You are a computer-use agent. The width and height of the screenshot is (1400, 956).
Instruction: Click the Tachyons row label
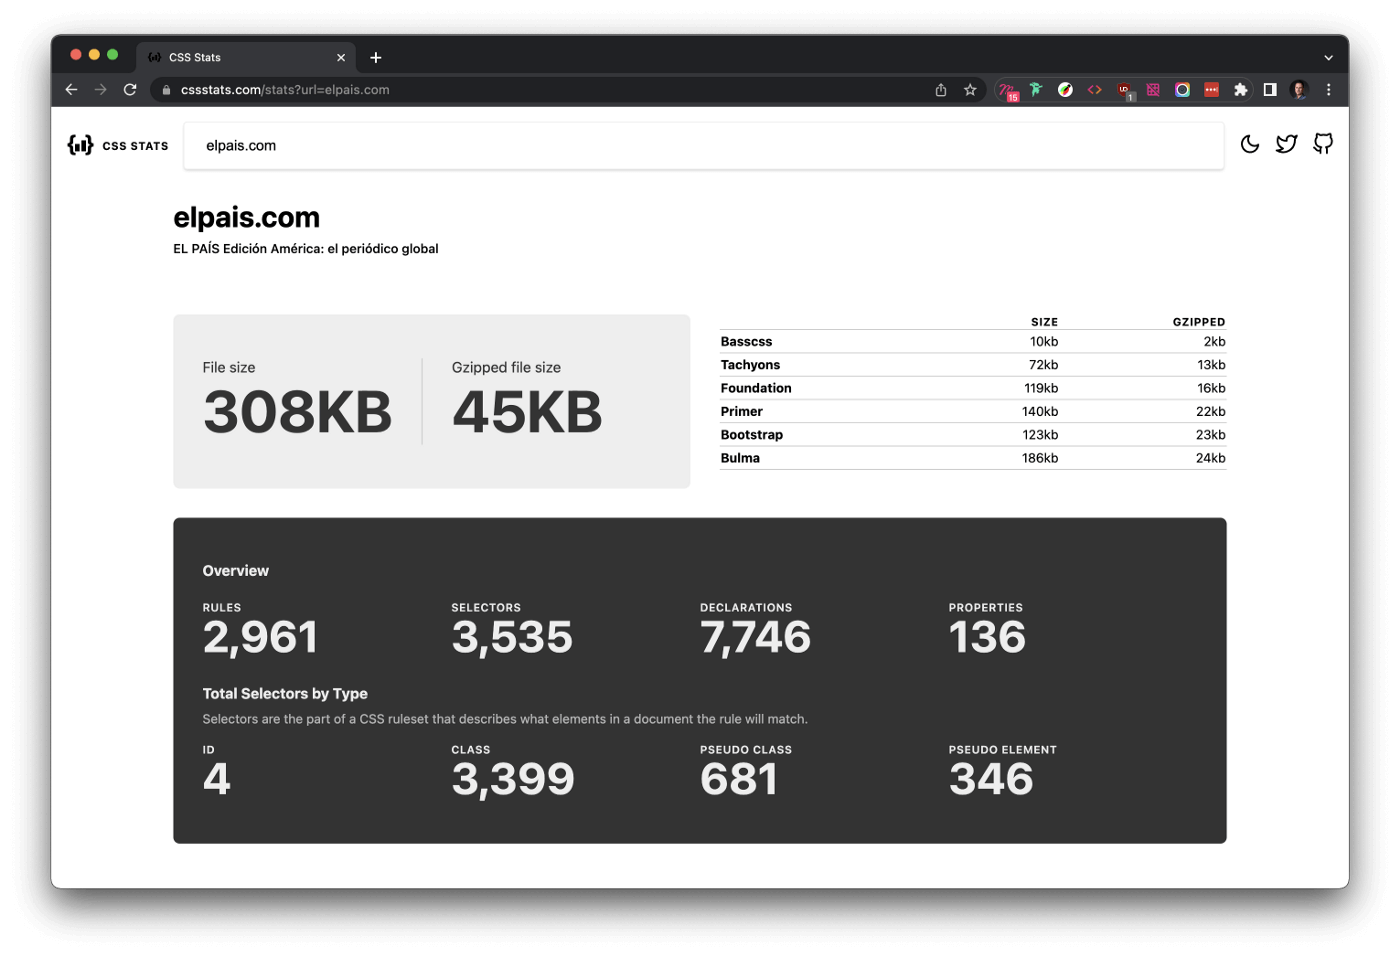coord(750,365)
